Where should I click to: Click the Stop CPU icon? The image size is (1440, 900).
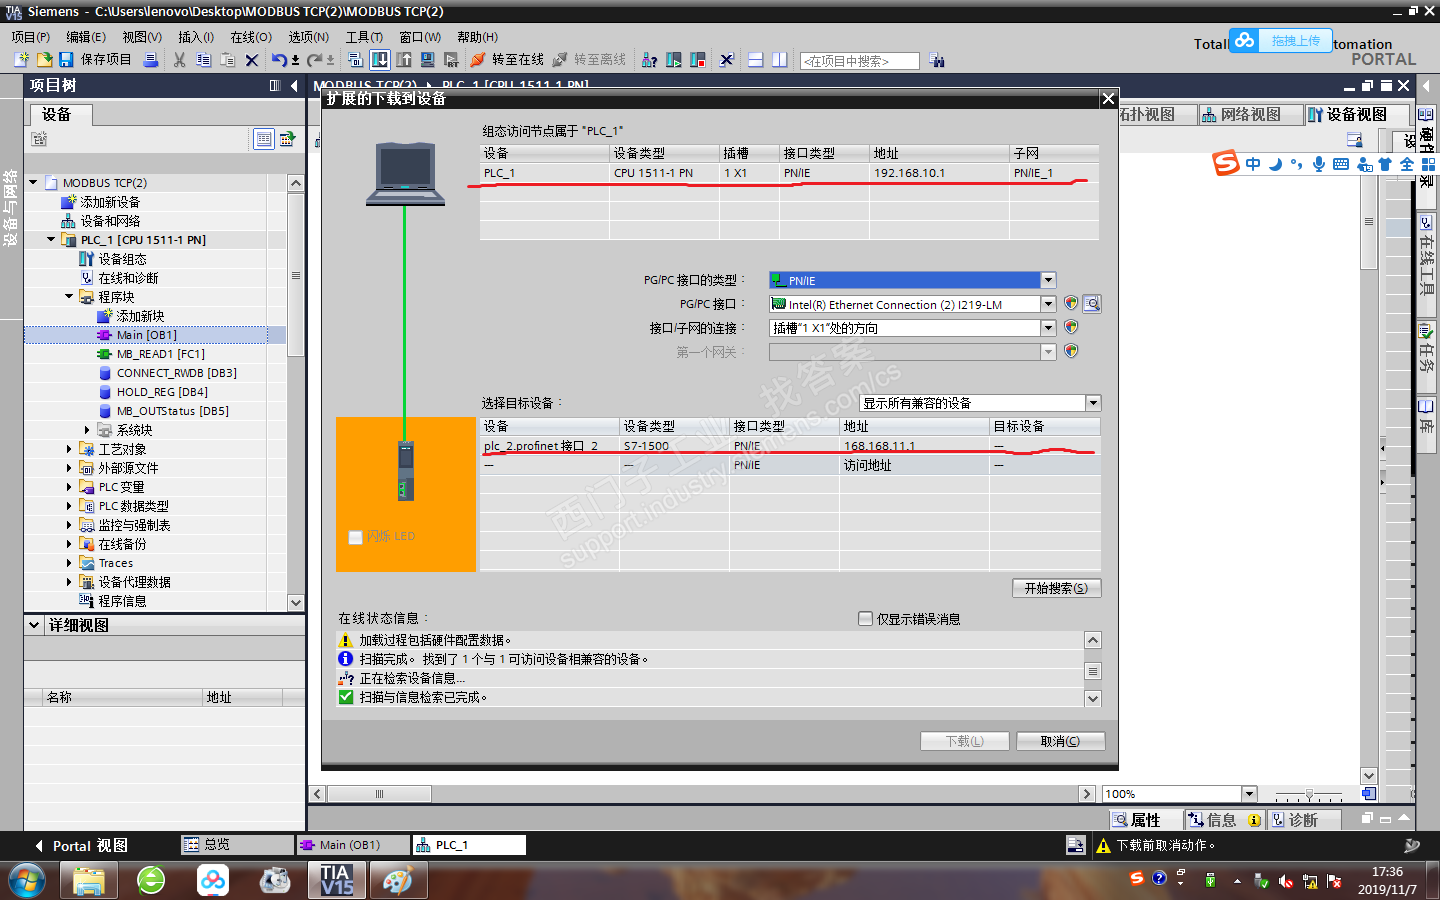pyautogui.click(x=697, y=60)
